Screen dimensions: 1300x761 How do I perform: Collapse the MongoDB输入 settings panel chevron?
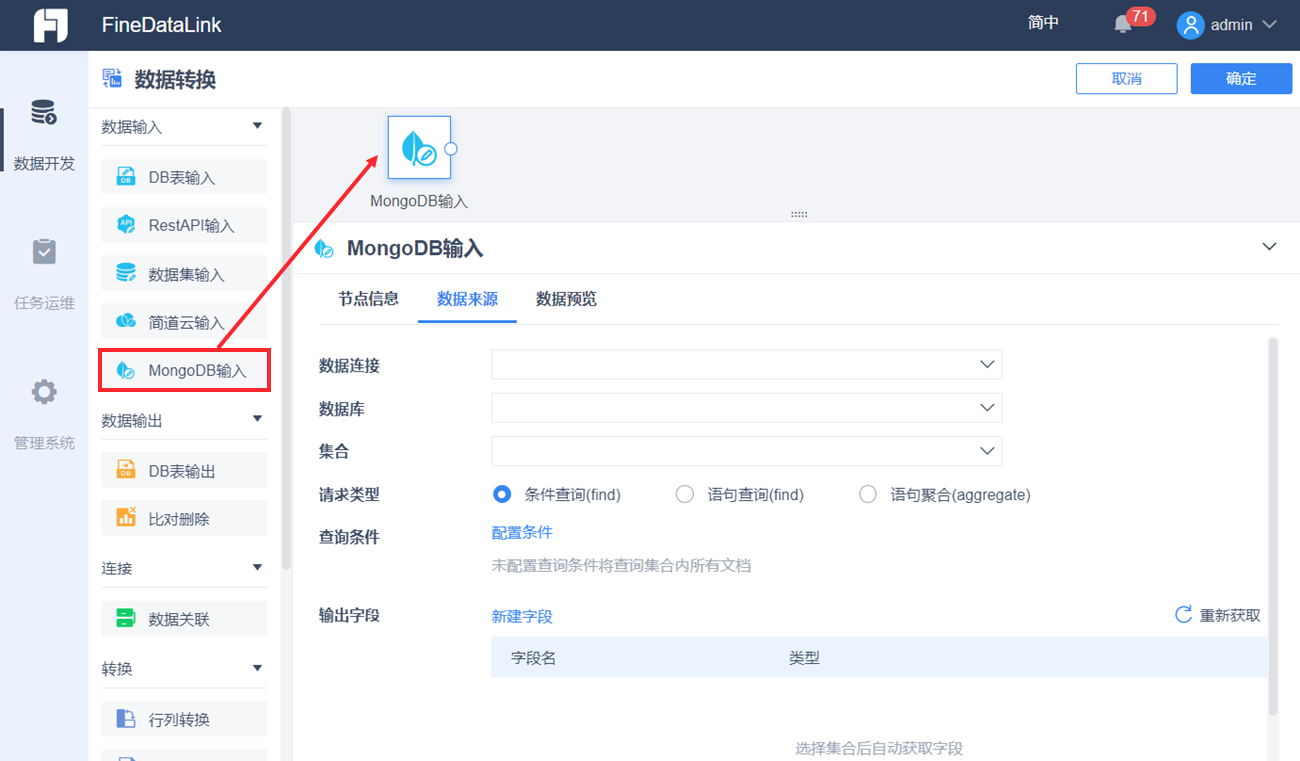pyautogui.click(x=1270, y=246)
